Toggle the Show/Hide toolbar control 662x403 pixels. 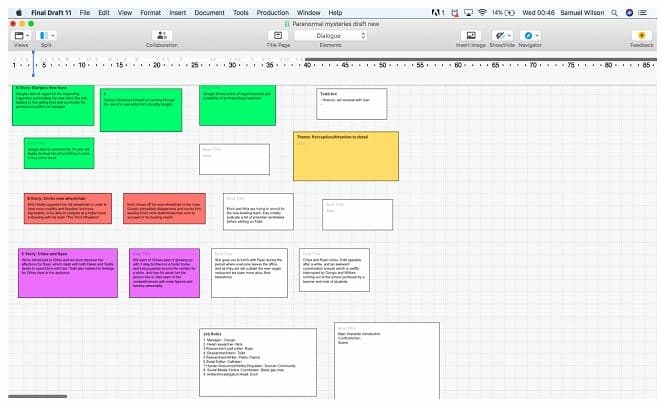(501, 35)
